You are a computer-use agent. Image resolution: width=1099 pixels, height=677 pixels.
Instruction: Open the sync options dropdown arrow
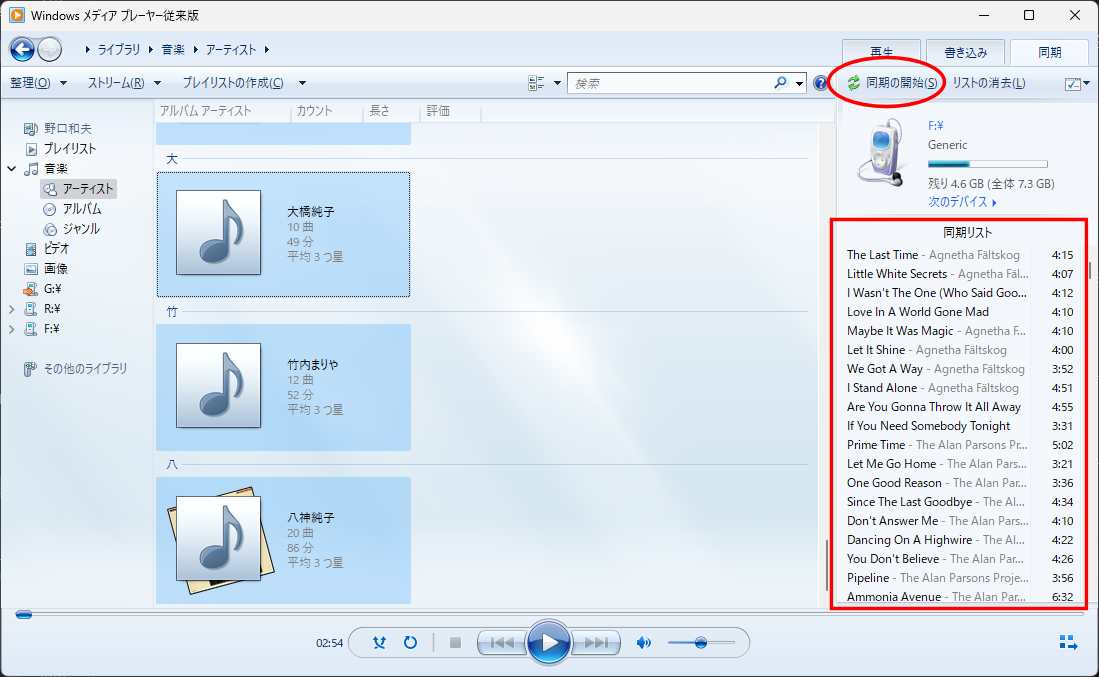[x=1087, y=83]
